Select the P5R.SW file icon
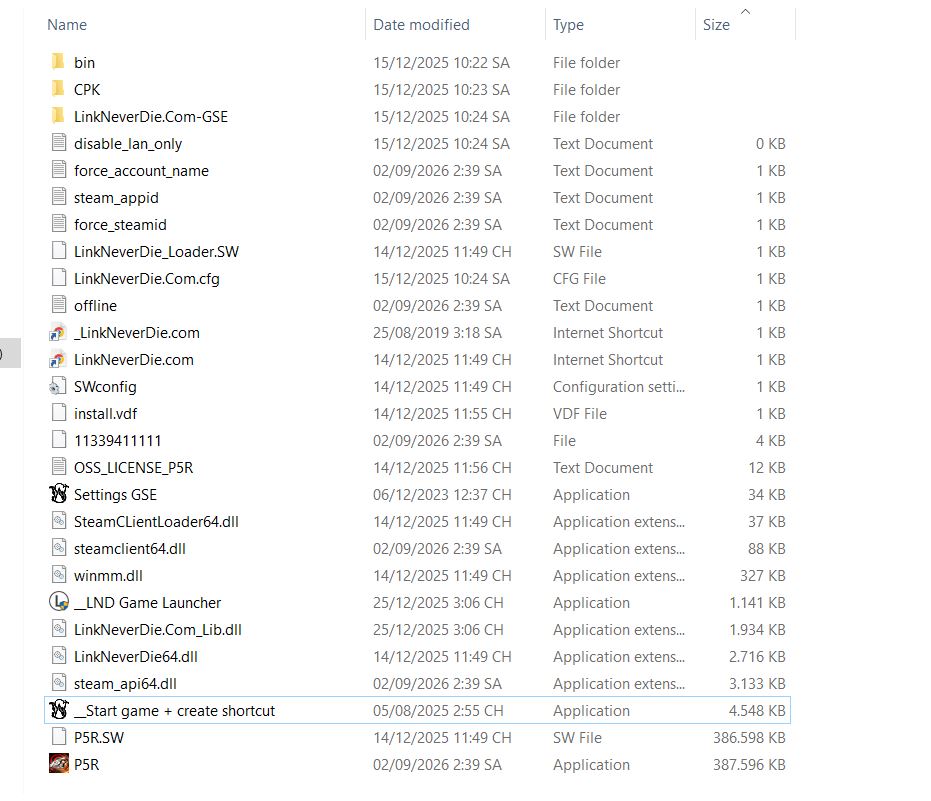Screen dimensions: 931x801 click(58, 737)
